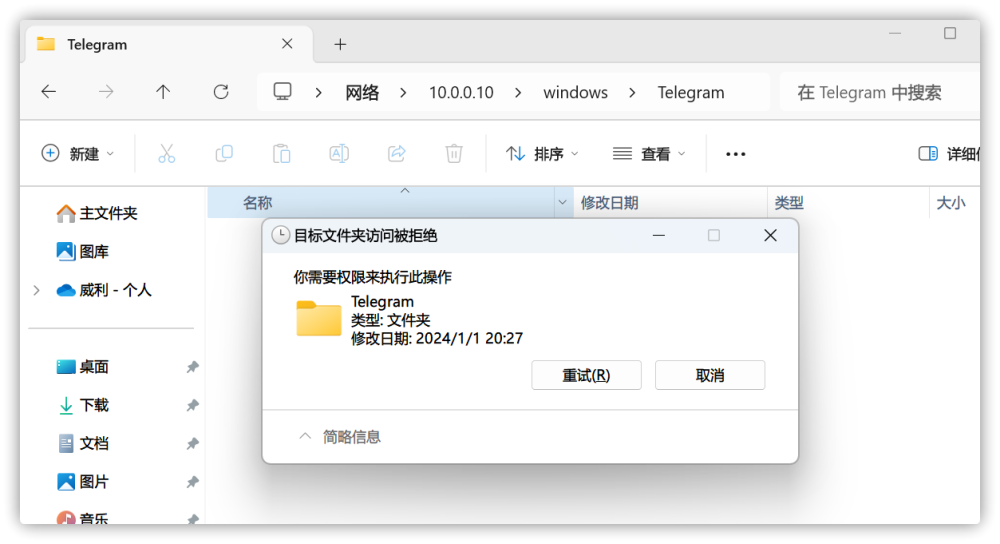Minimize the File Explorer window

point(895,33)
